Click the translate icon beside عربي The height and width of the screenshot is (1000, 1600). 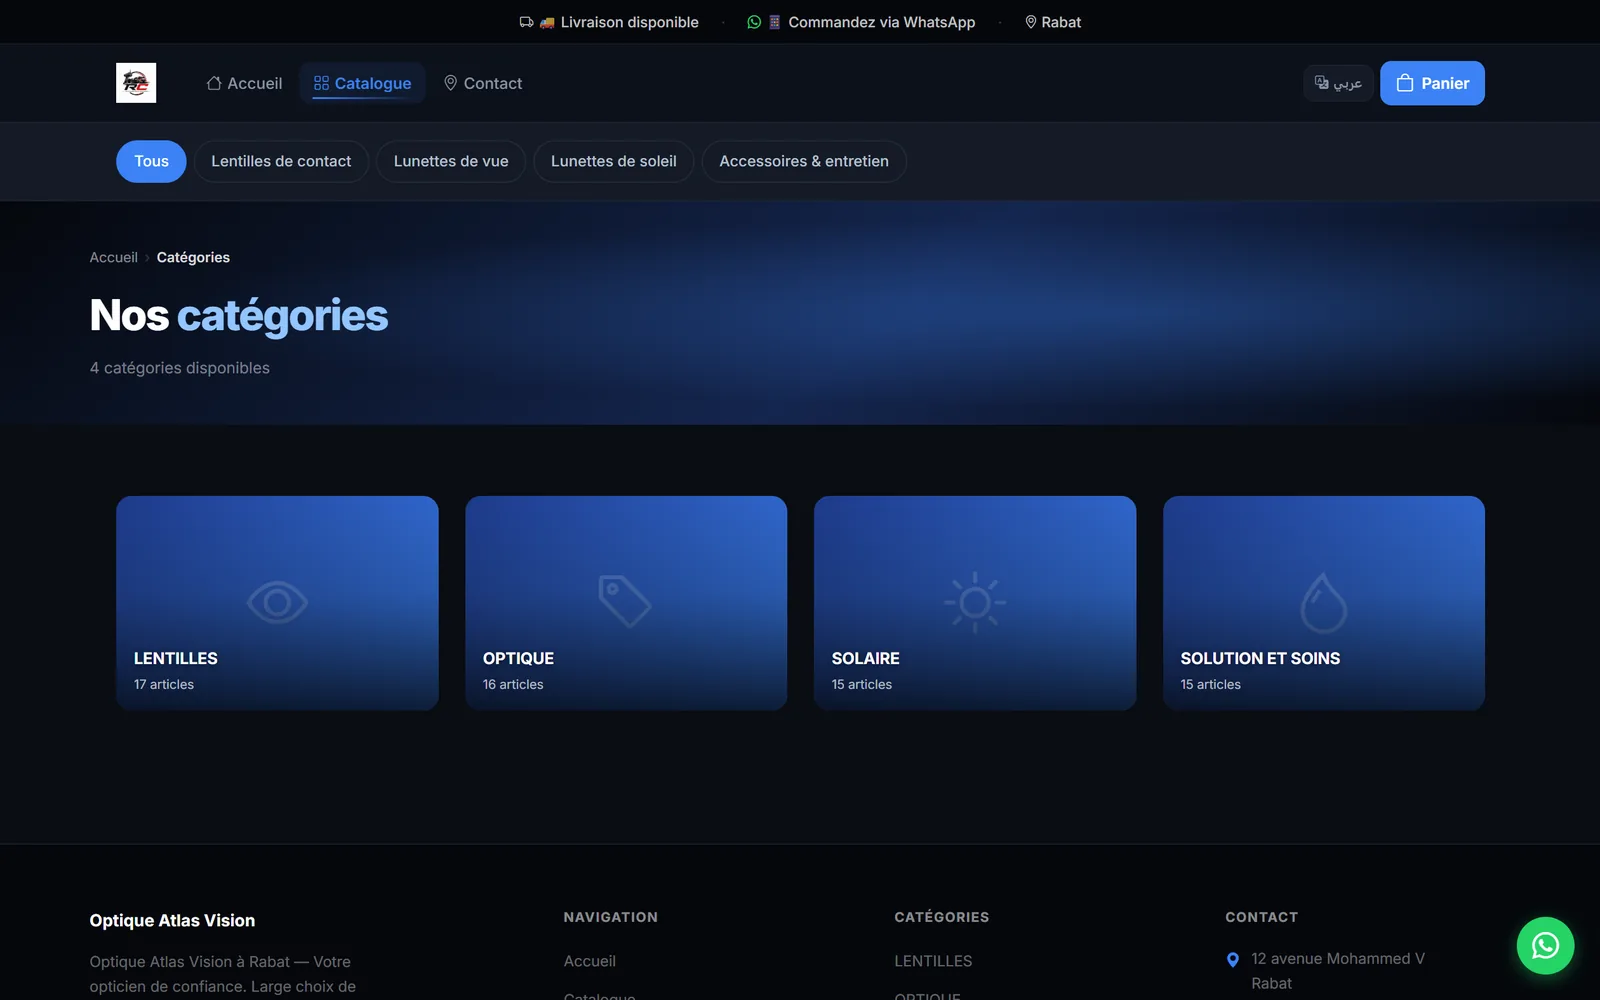point(1321,83)
